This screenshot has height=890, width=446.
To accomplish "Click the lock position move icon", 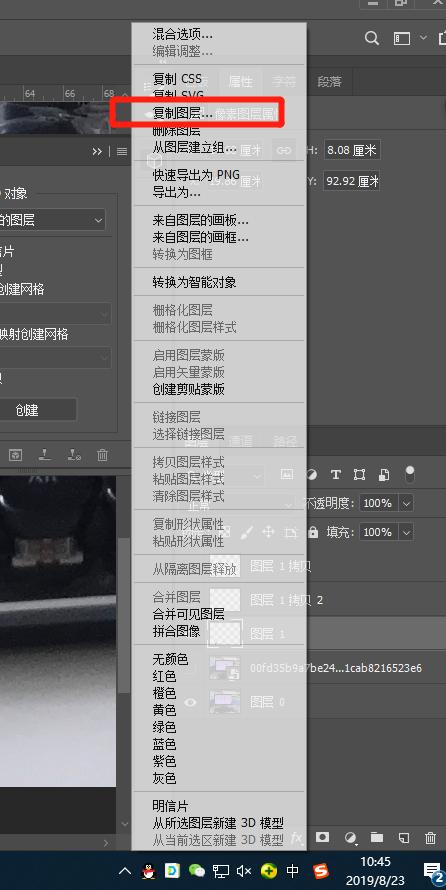I will [x=268, y=532].
